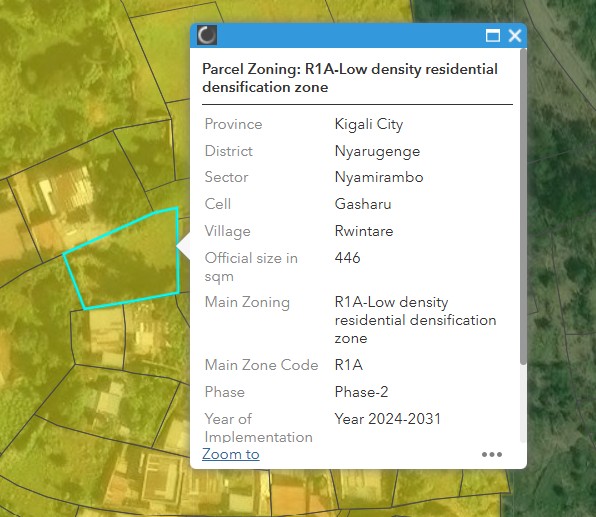The image size is (596, 517).
Task: Select the Gasharu cell value
Action: pos(363,204)
